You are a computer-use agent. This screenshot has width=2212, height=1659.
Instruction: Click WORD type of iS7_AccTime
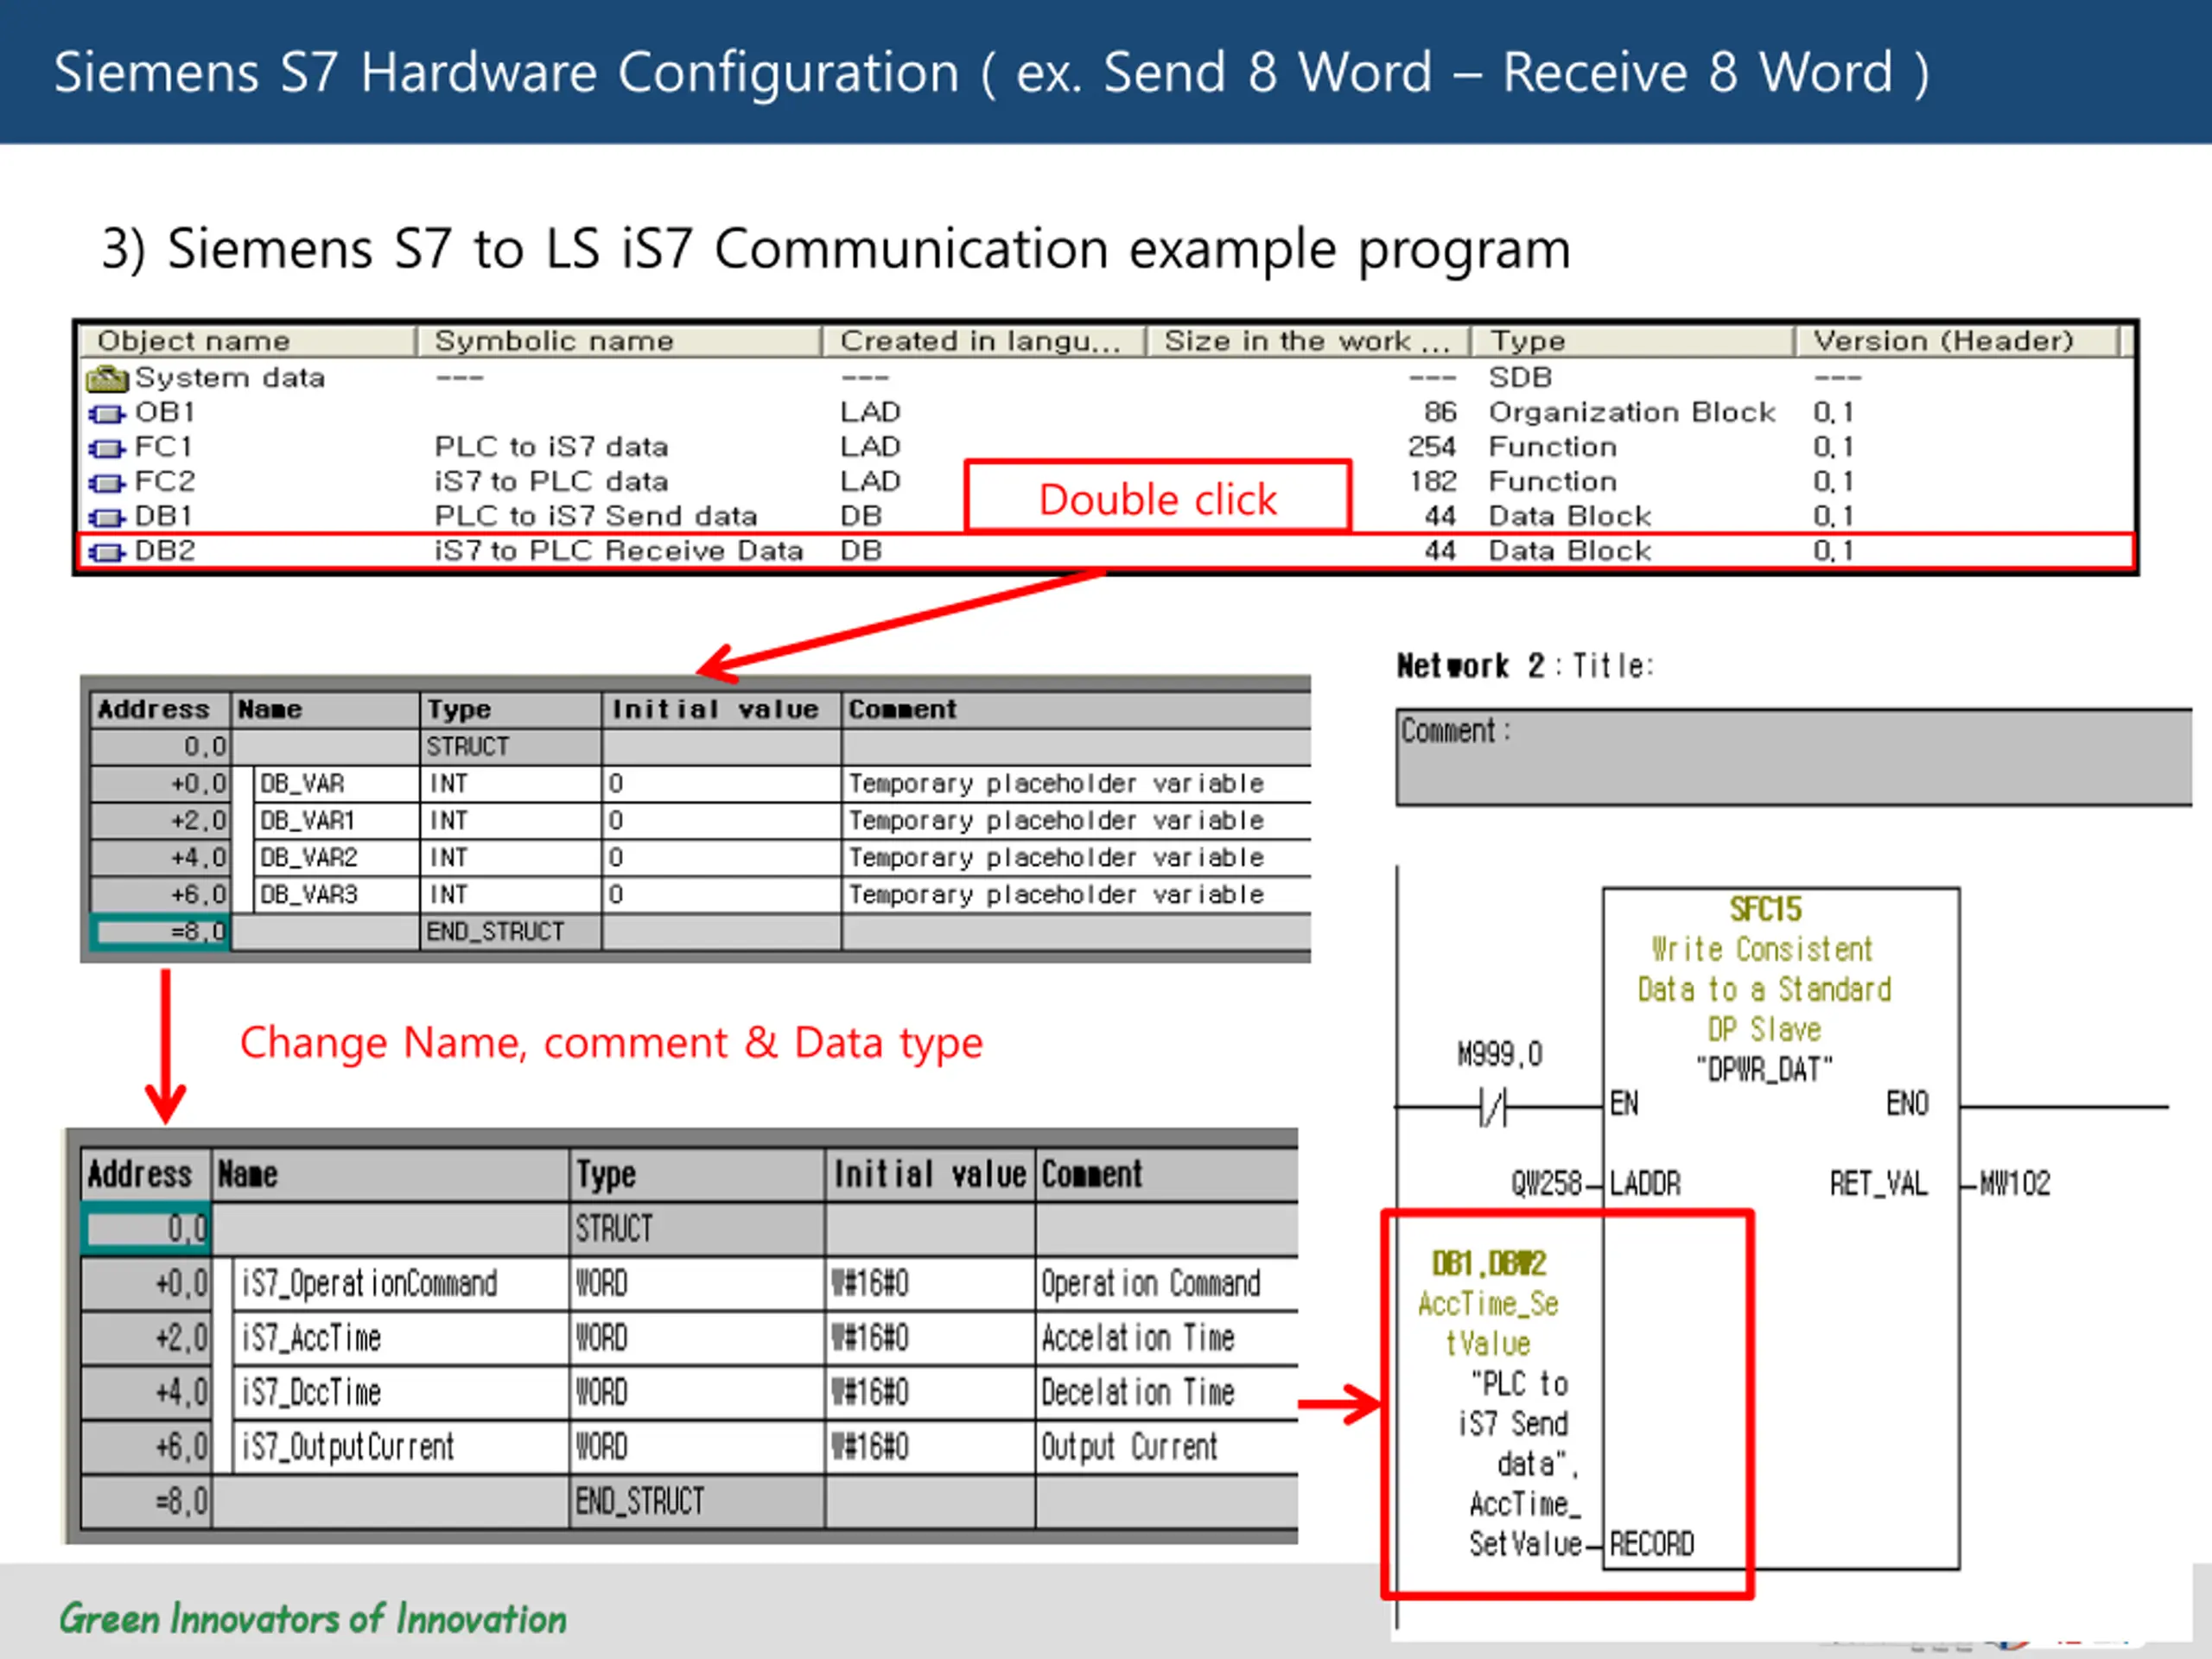[x=697, y=1339]
